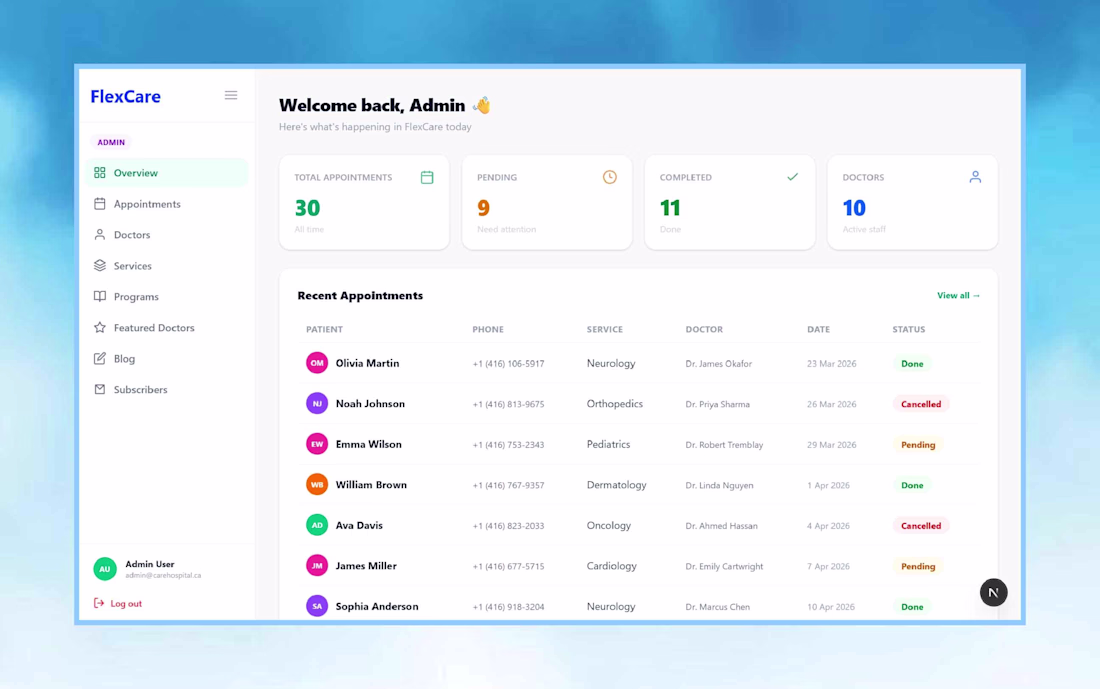The height and width of the screenshot is (689, 1100).
Task: Click the Admin User name
Action: click(x=149, y=564)
